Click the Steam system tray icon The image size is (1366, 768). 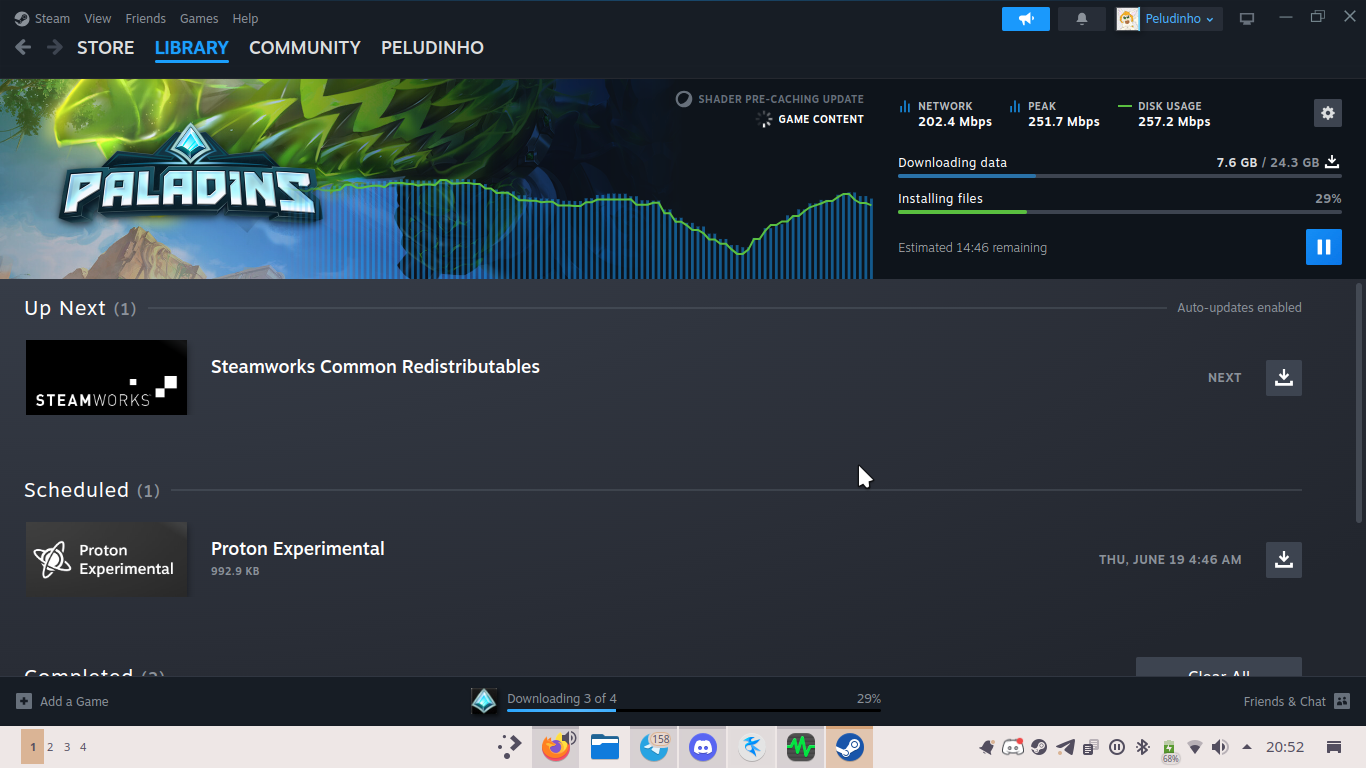[x=1039, y=747]
